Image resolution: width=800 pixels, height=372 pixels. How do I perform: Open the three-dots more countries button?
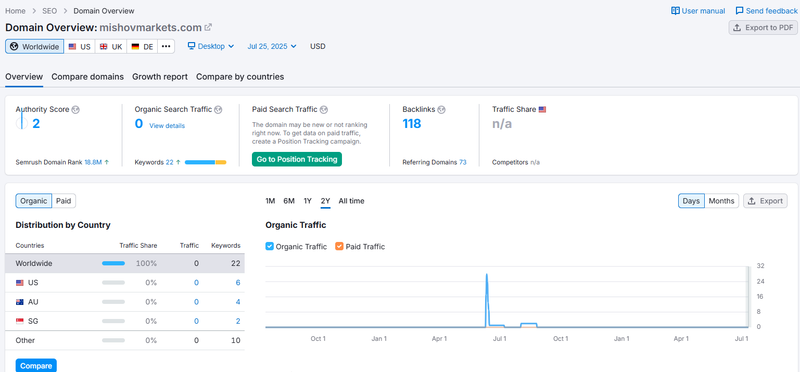point(165,46)
